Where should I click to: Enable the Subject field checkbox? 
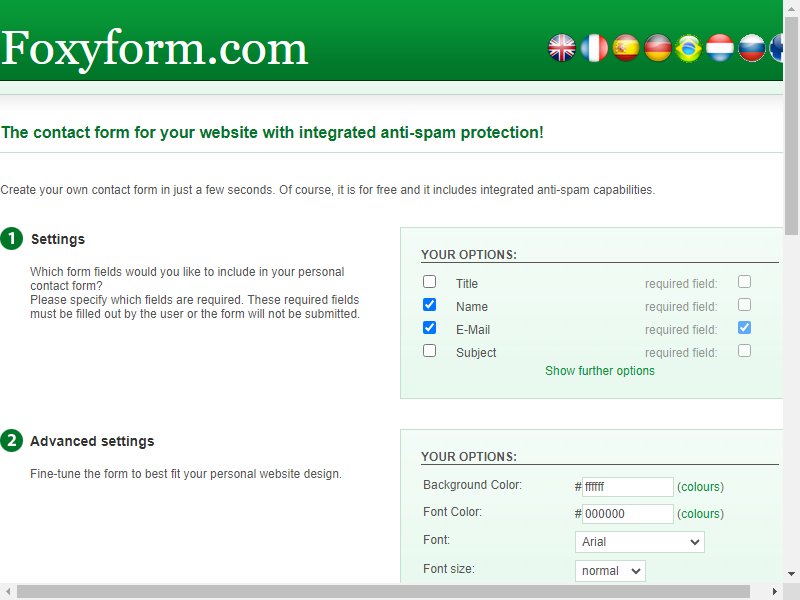[430, 351]
